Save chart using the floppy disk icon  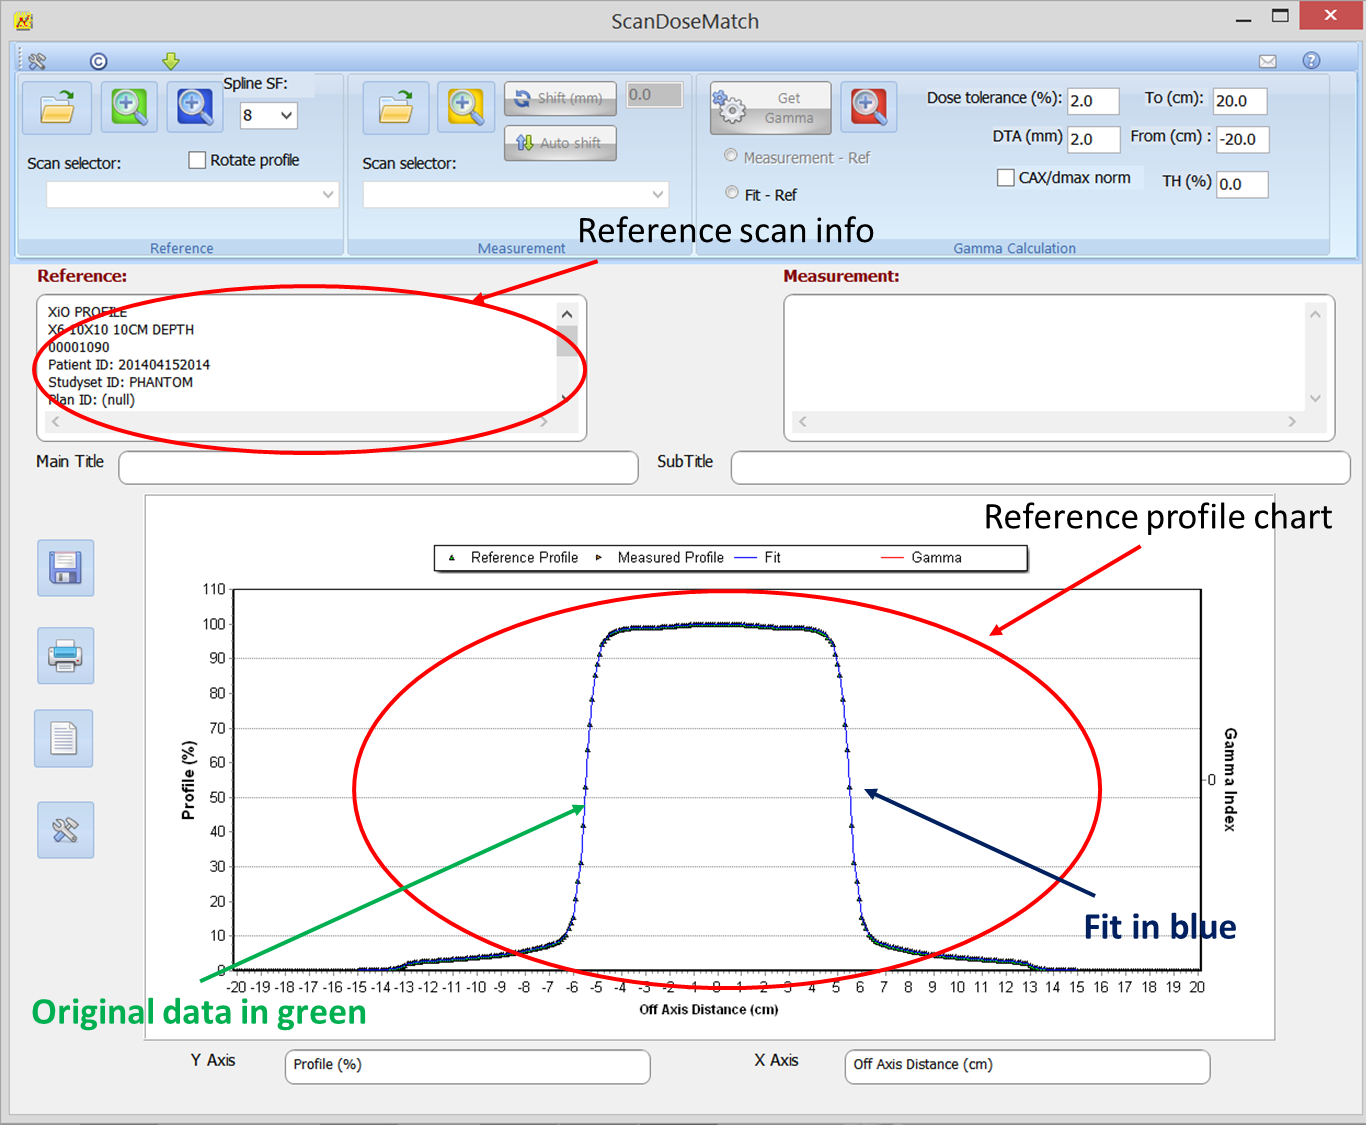click(66, 568)
